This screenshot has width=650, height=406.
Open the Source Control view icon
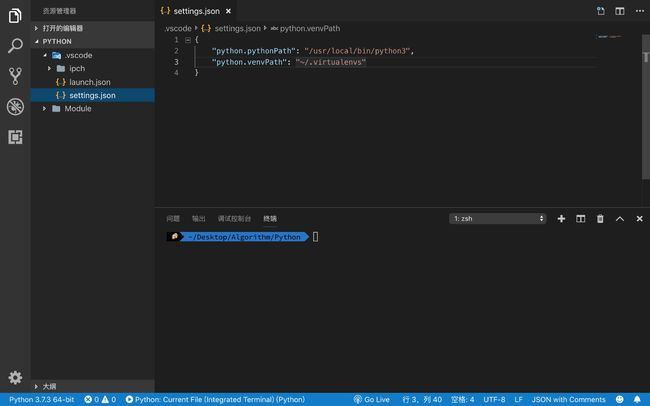(15, 76)
